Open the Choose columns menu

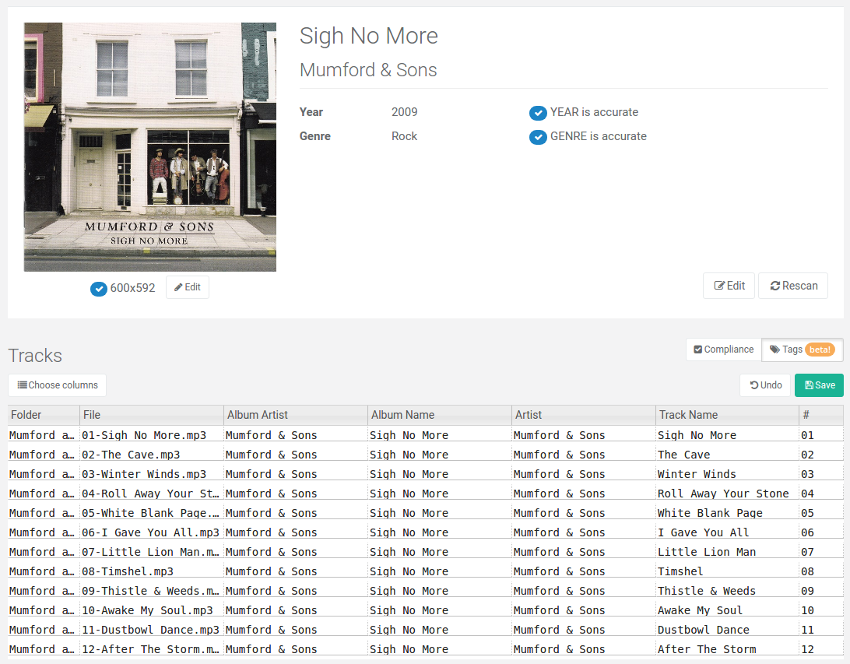tap(57, 385)
